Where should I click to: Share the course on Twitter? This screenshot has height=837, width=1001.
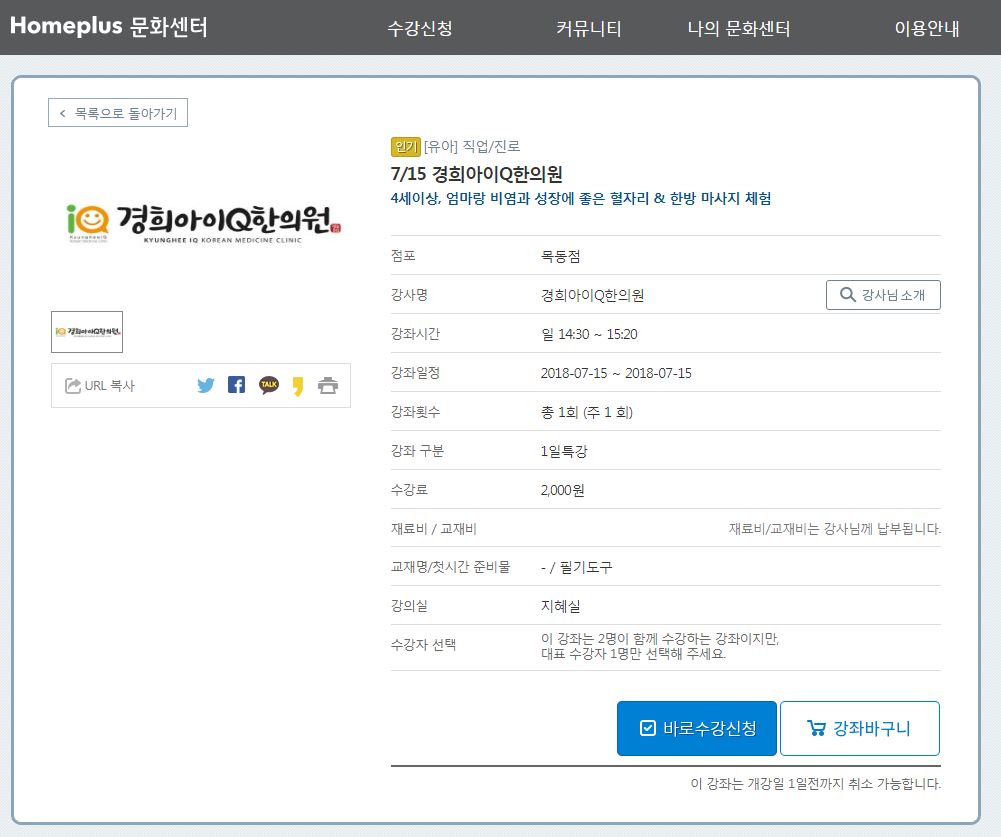click(206, 386)
